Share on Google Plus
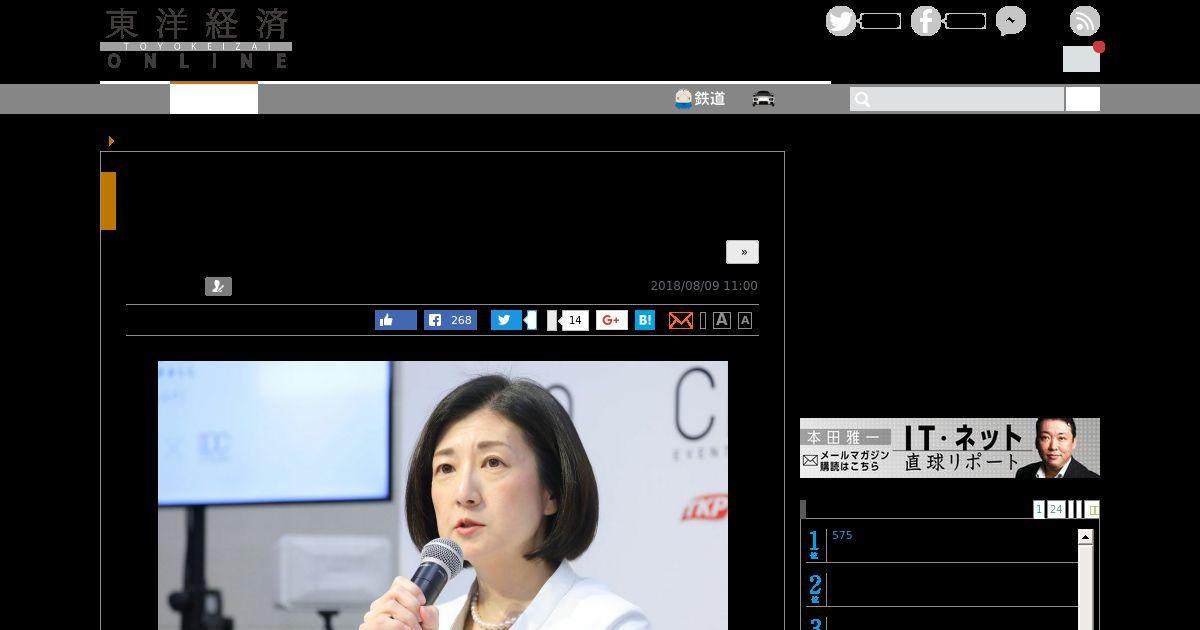This screenshot has height=630, width=1200. (612, 320)
